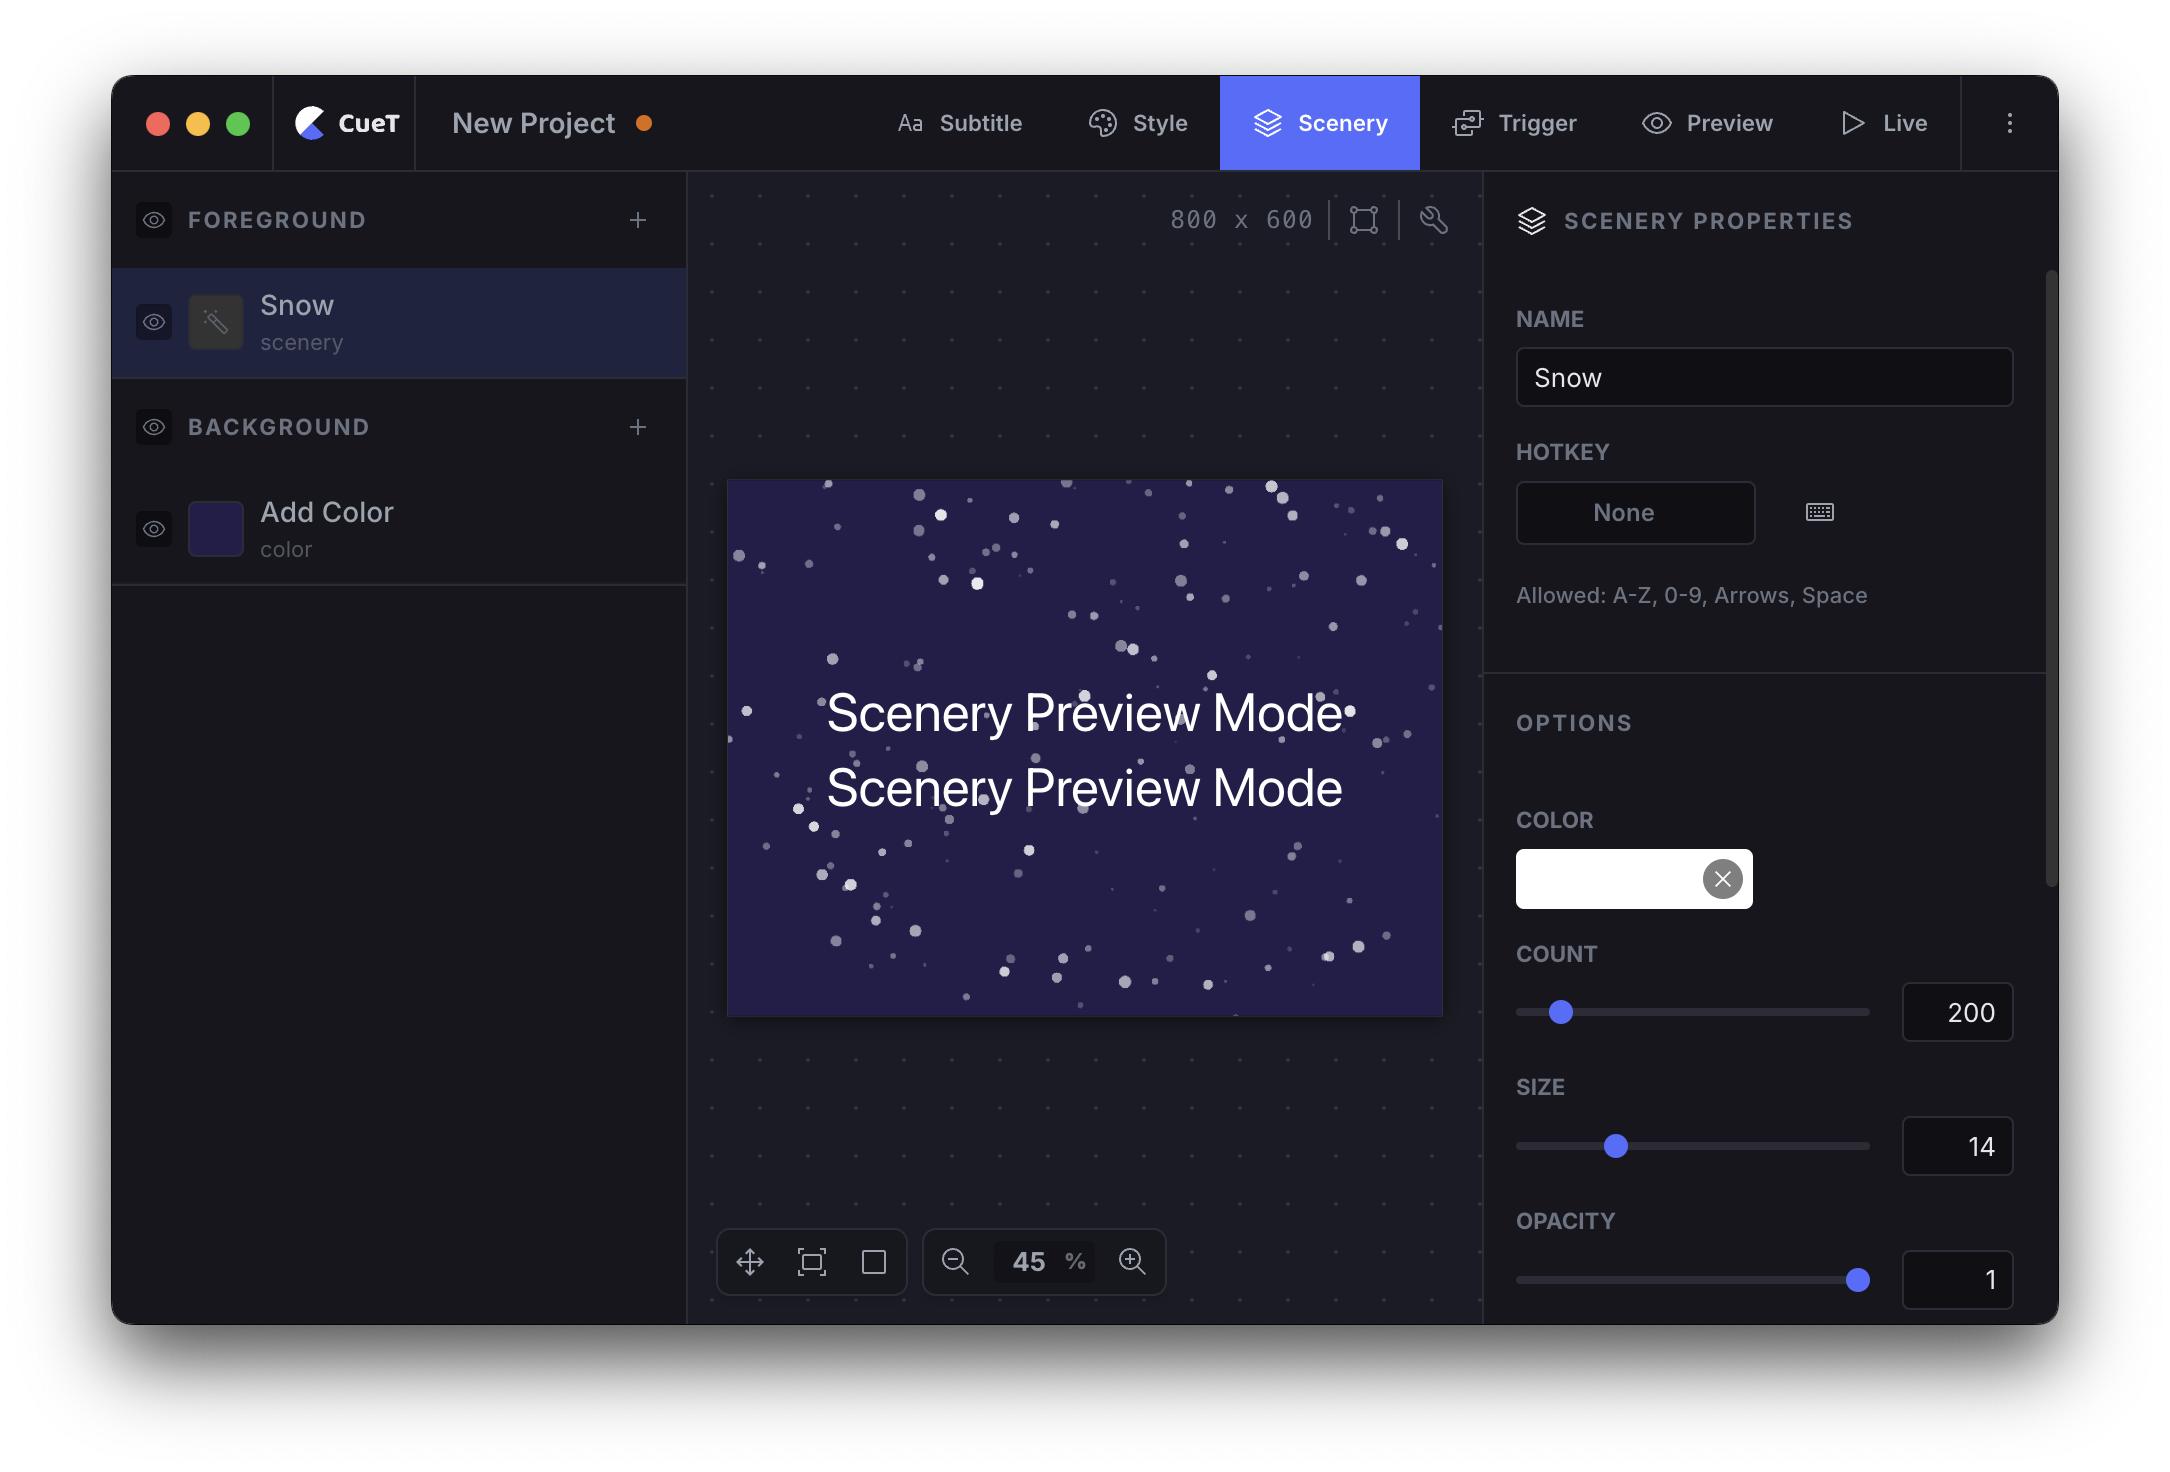Hide the Add Color background layer
2170x1472 pixels.
coord(154,529)
